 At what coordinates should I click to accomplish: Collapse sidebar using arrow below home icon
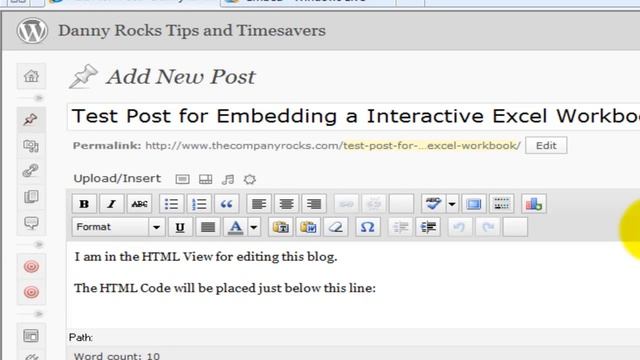click(x=38, y=98)
